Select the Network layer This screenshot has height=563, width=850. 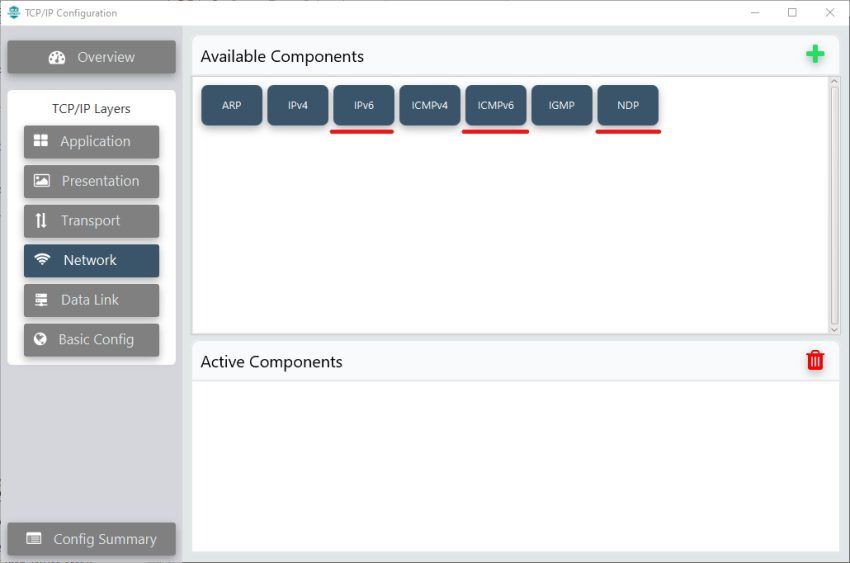(92, 260)
